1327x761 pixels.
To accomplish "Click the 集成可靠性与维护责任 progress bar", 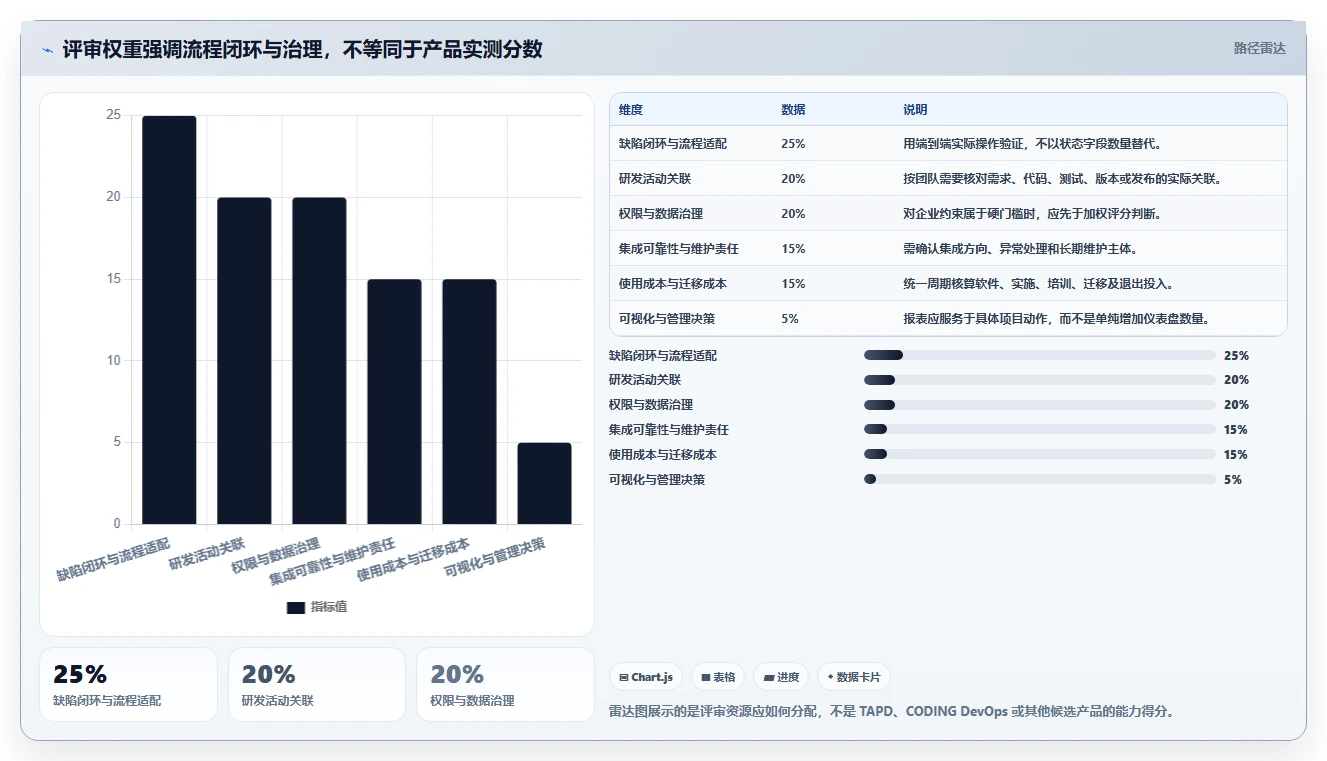I will pyautogui.click(x=1040, y=430).
